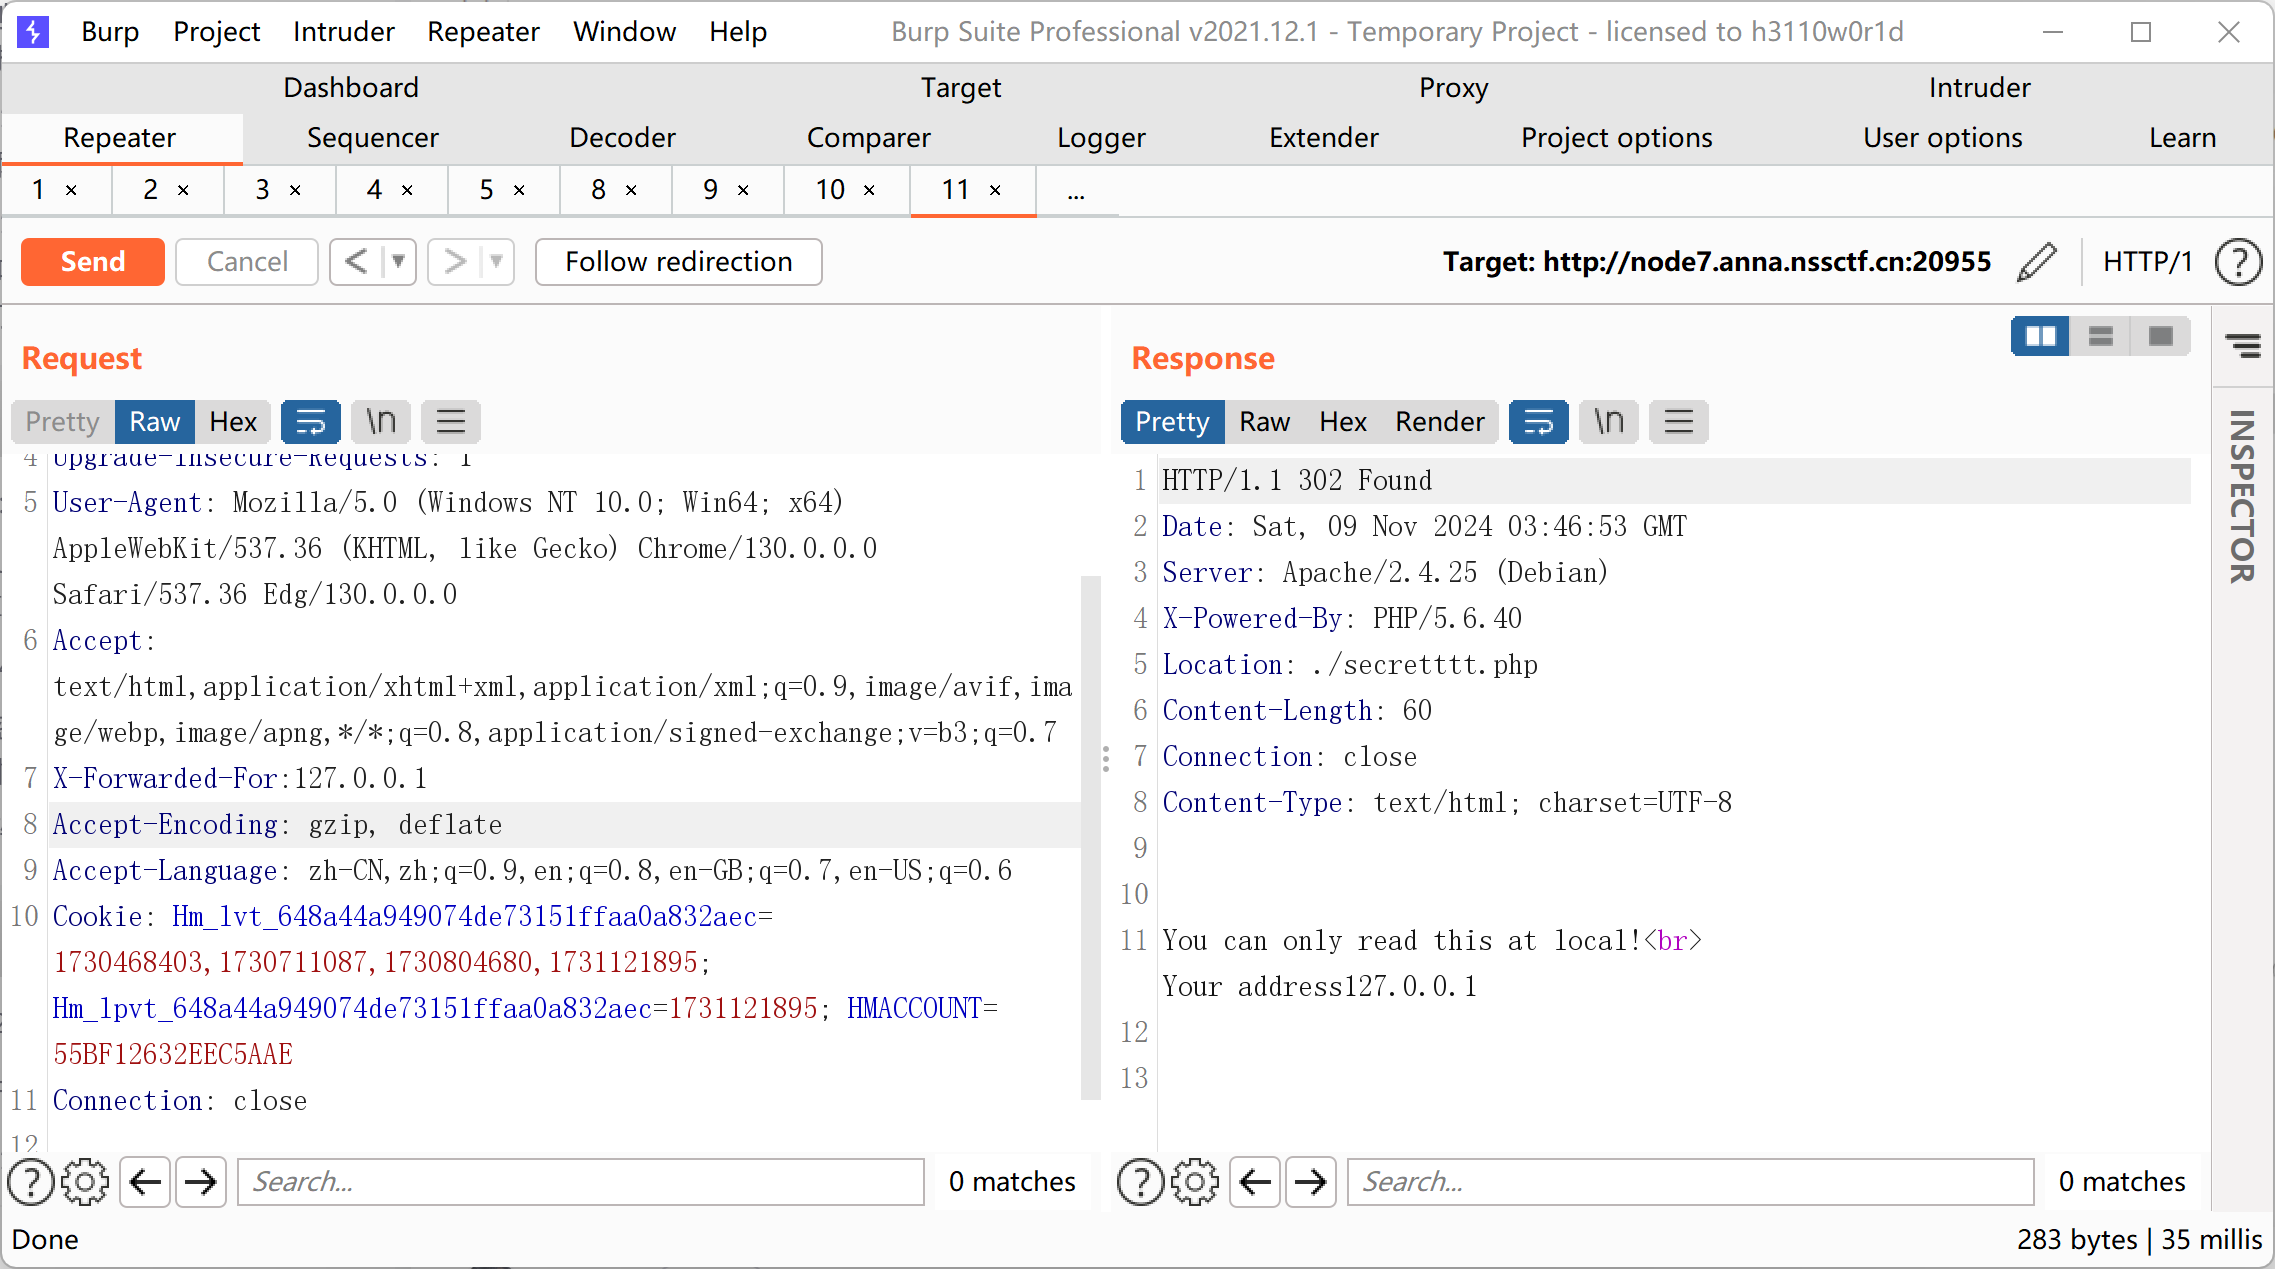Edit the target with the pencil icon
This screenshot has height=1269, width=2275.
tap(2037, 262)
